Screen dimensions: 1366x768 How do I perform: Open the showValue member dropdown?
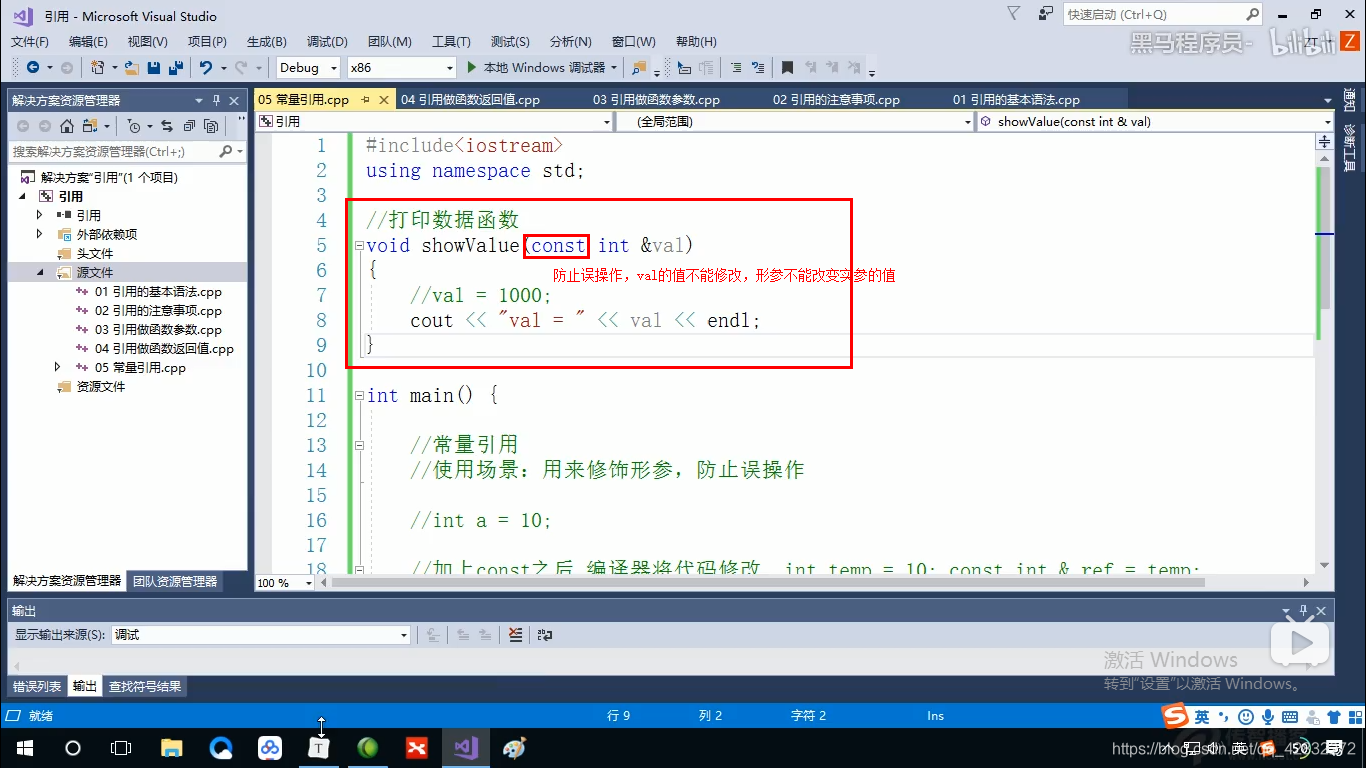pos(1155,121)
